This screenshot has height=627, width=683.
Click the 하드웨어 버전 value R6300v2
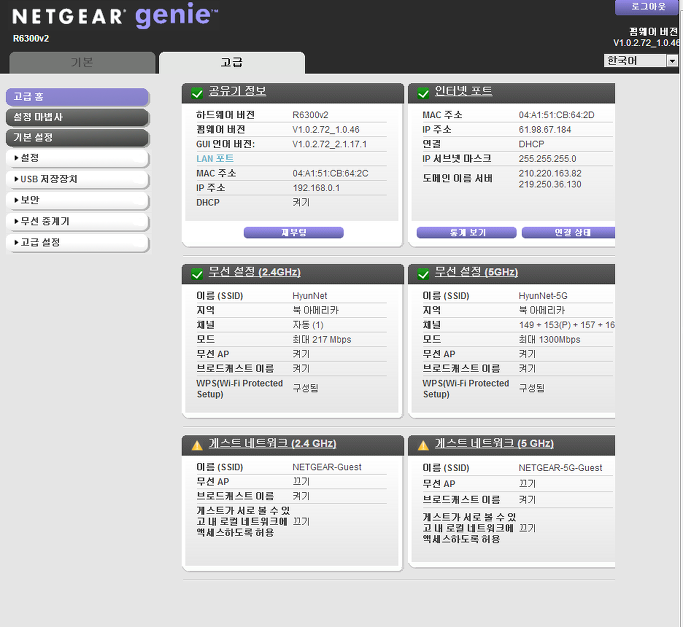(311, 115)
